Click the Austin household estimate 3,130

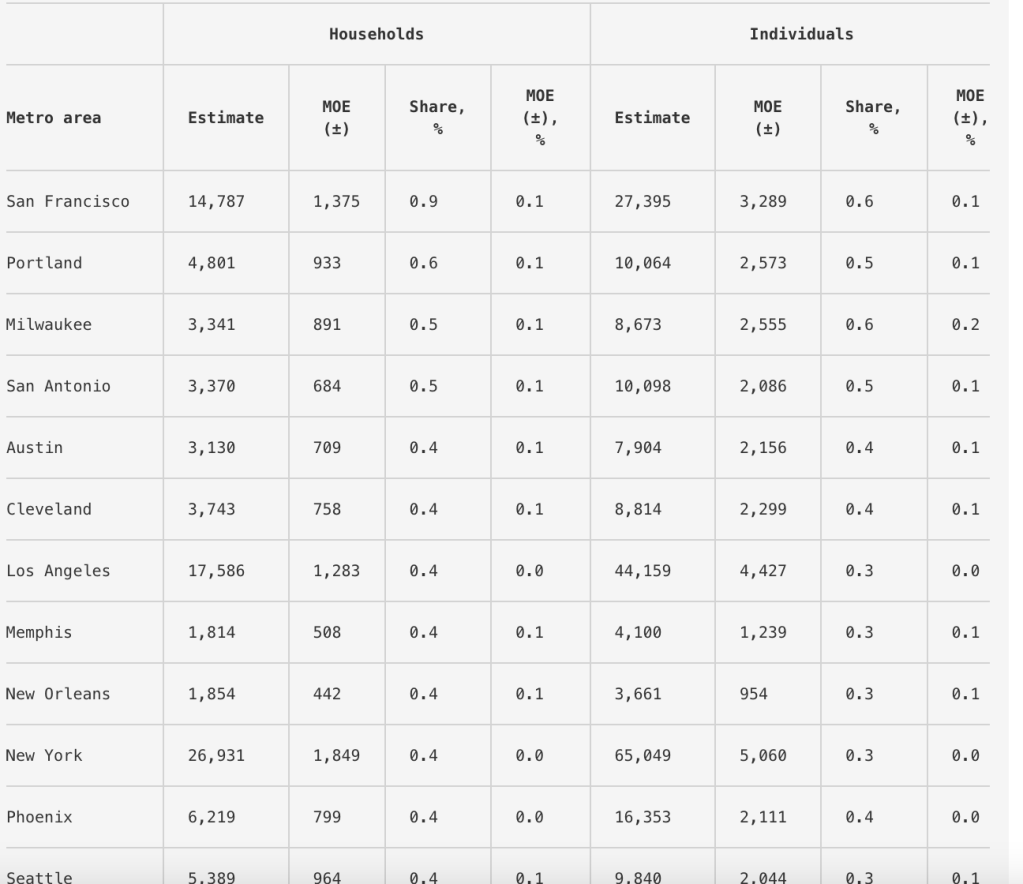click(x=212, y=448)
